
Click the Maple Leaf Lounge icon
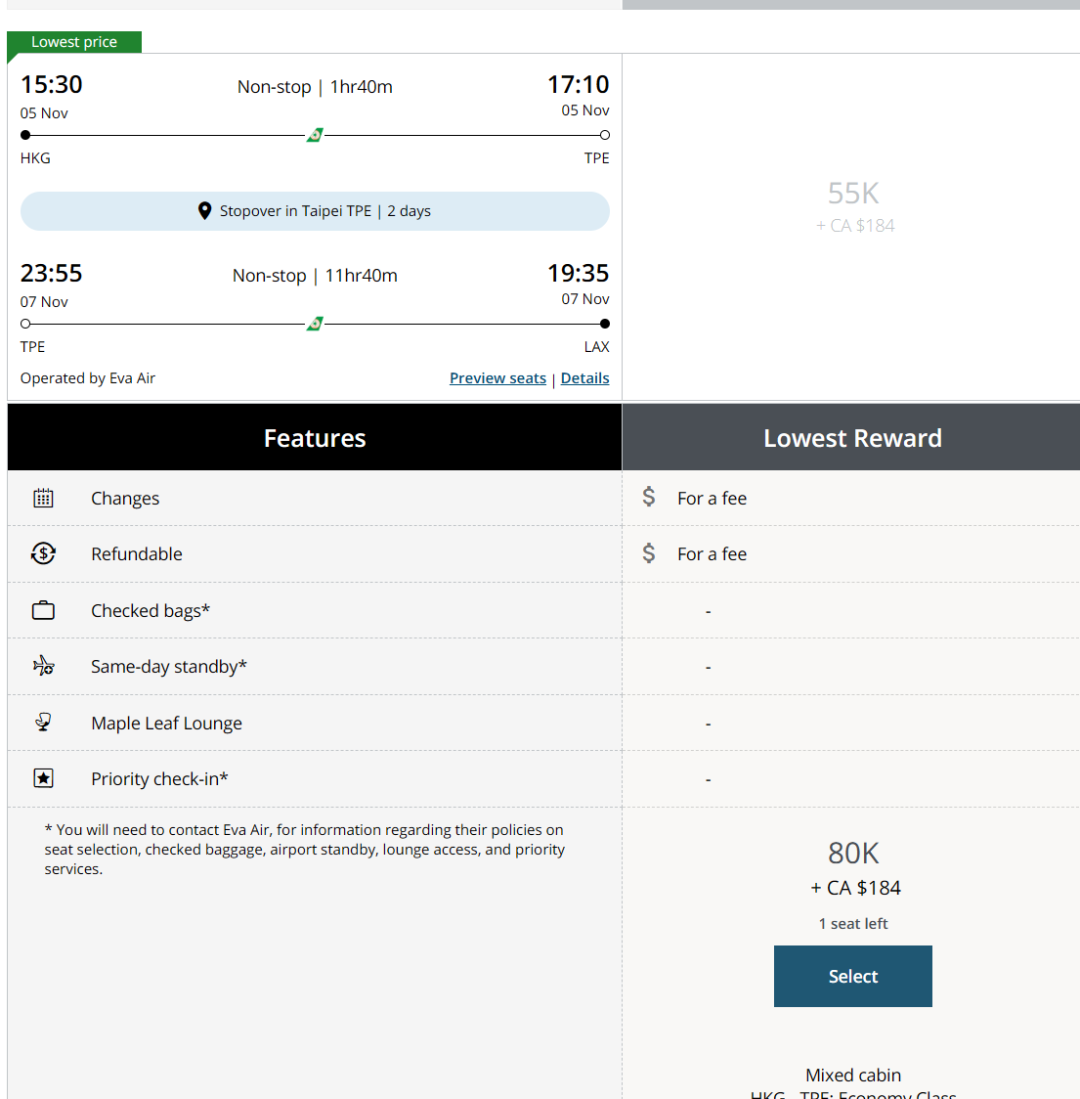[x=43, y=722]
